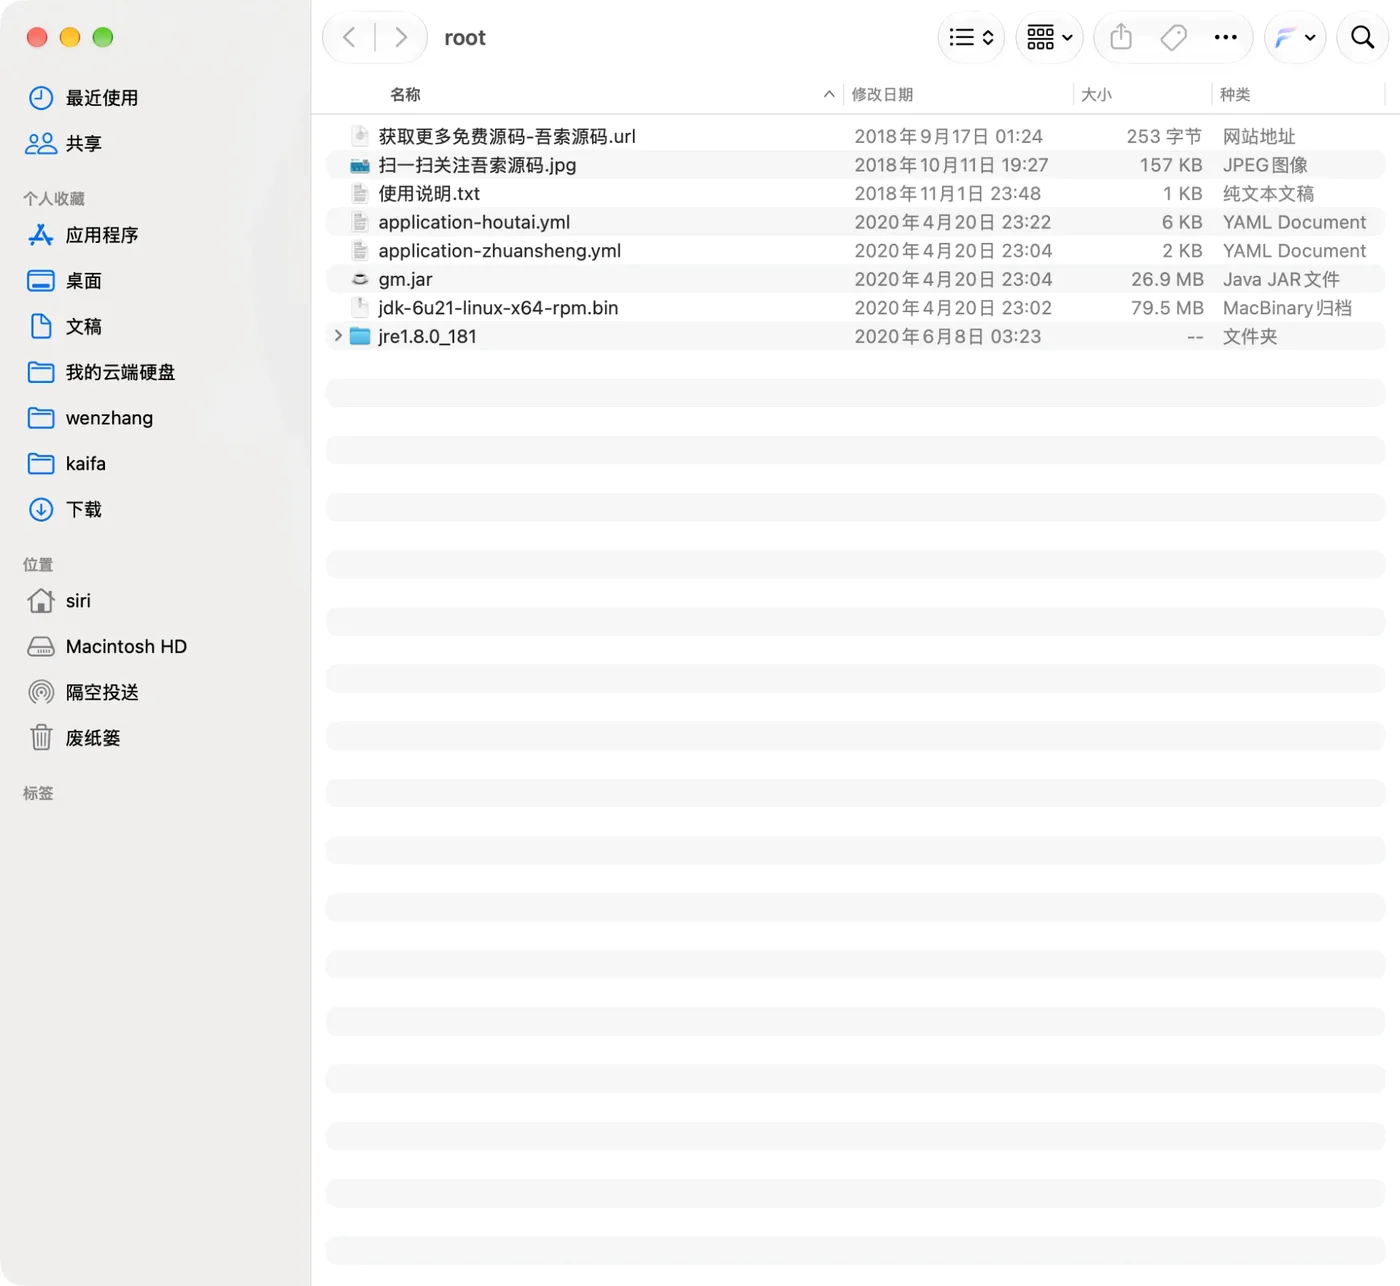Click the search magnifier icon

click(1362, 38)
